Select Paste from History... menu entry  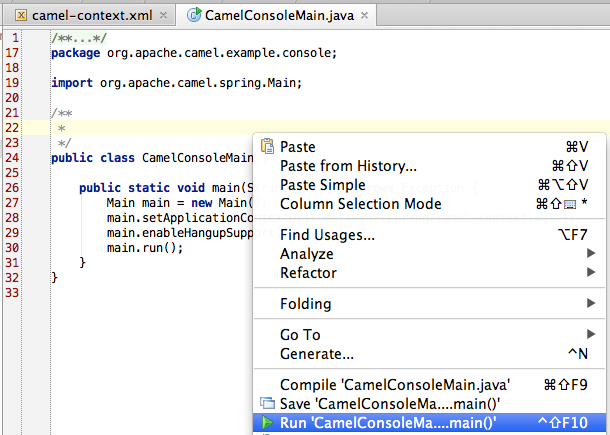pyautogui.click(x=429, y=166)
